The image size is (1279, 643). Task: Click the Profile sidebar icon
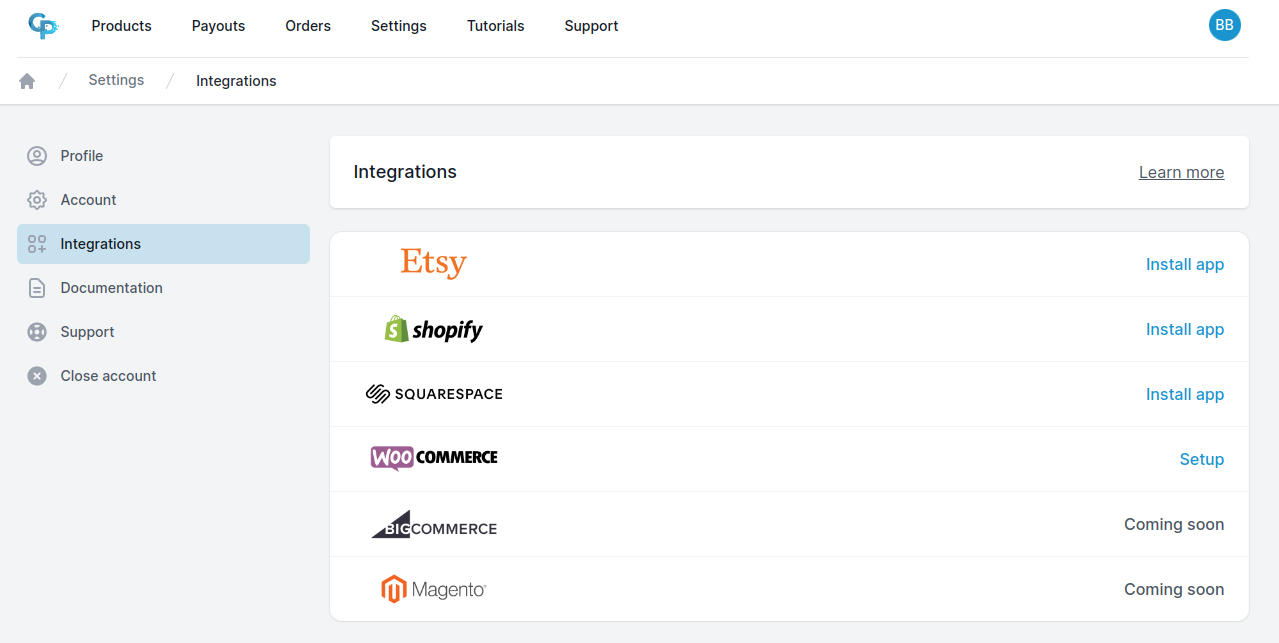point(37,155)
